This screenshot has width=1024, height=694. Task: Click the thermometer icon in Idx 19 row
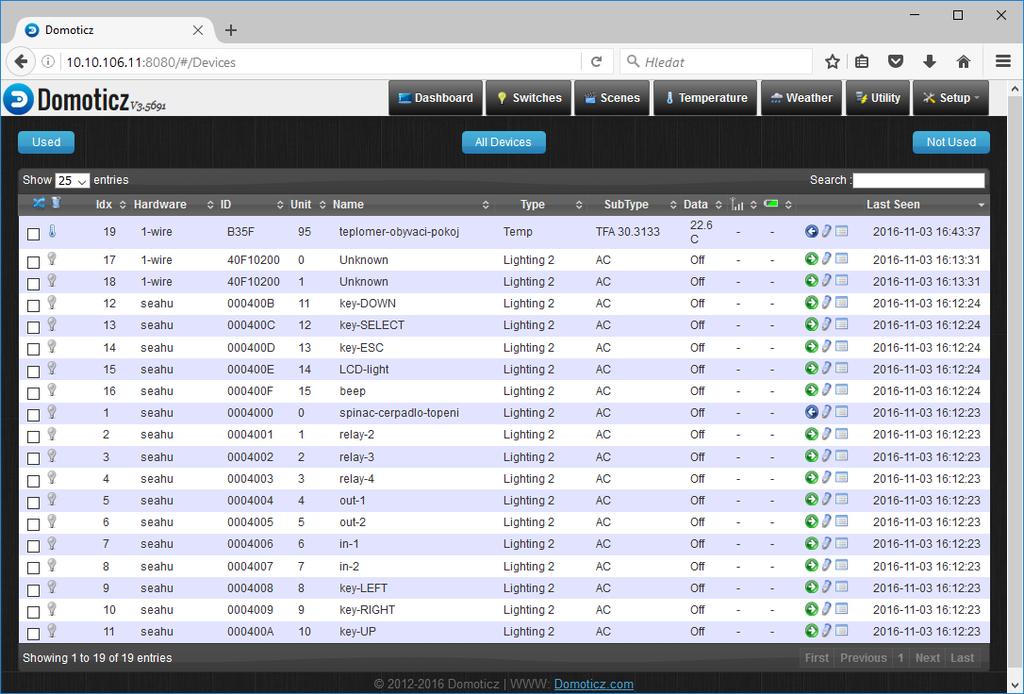point(52,230)
